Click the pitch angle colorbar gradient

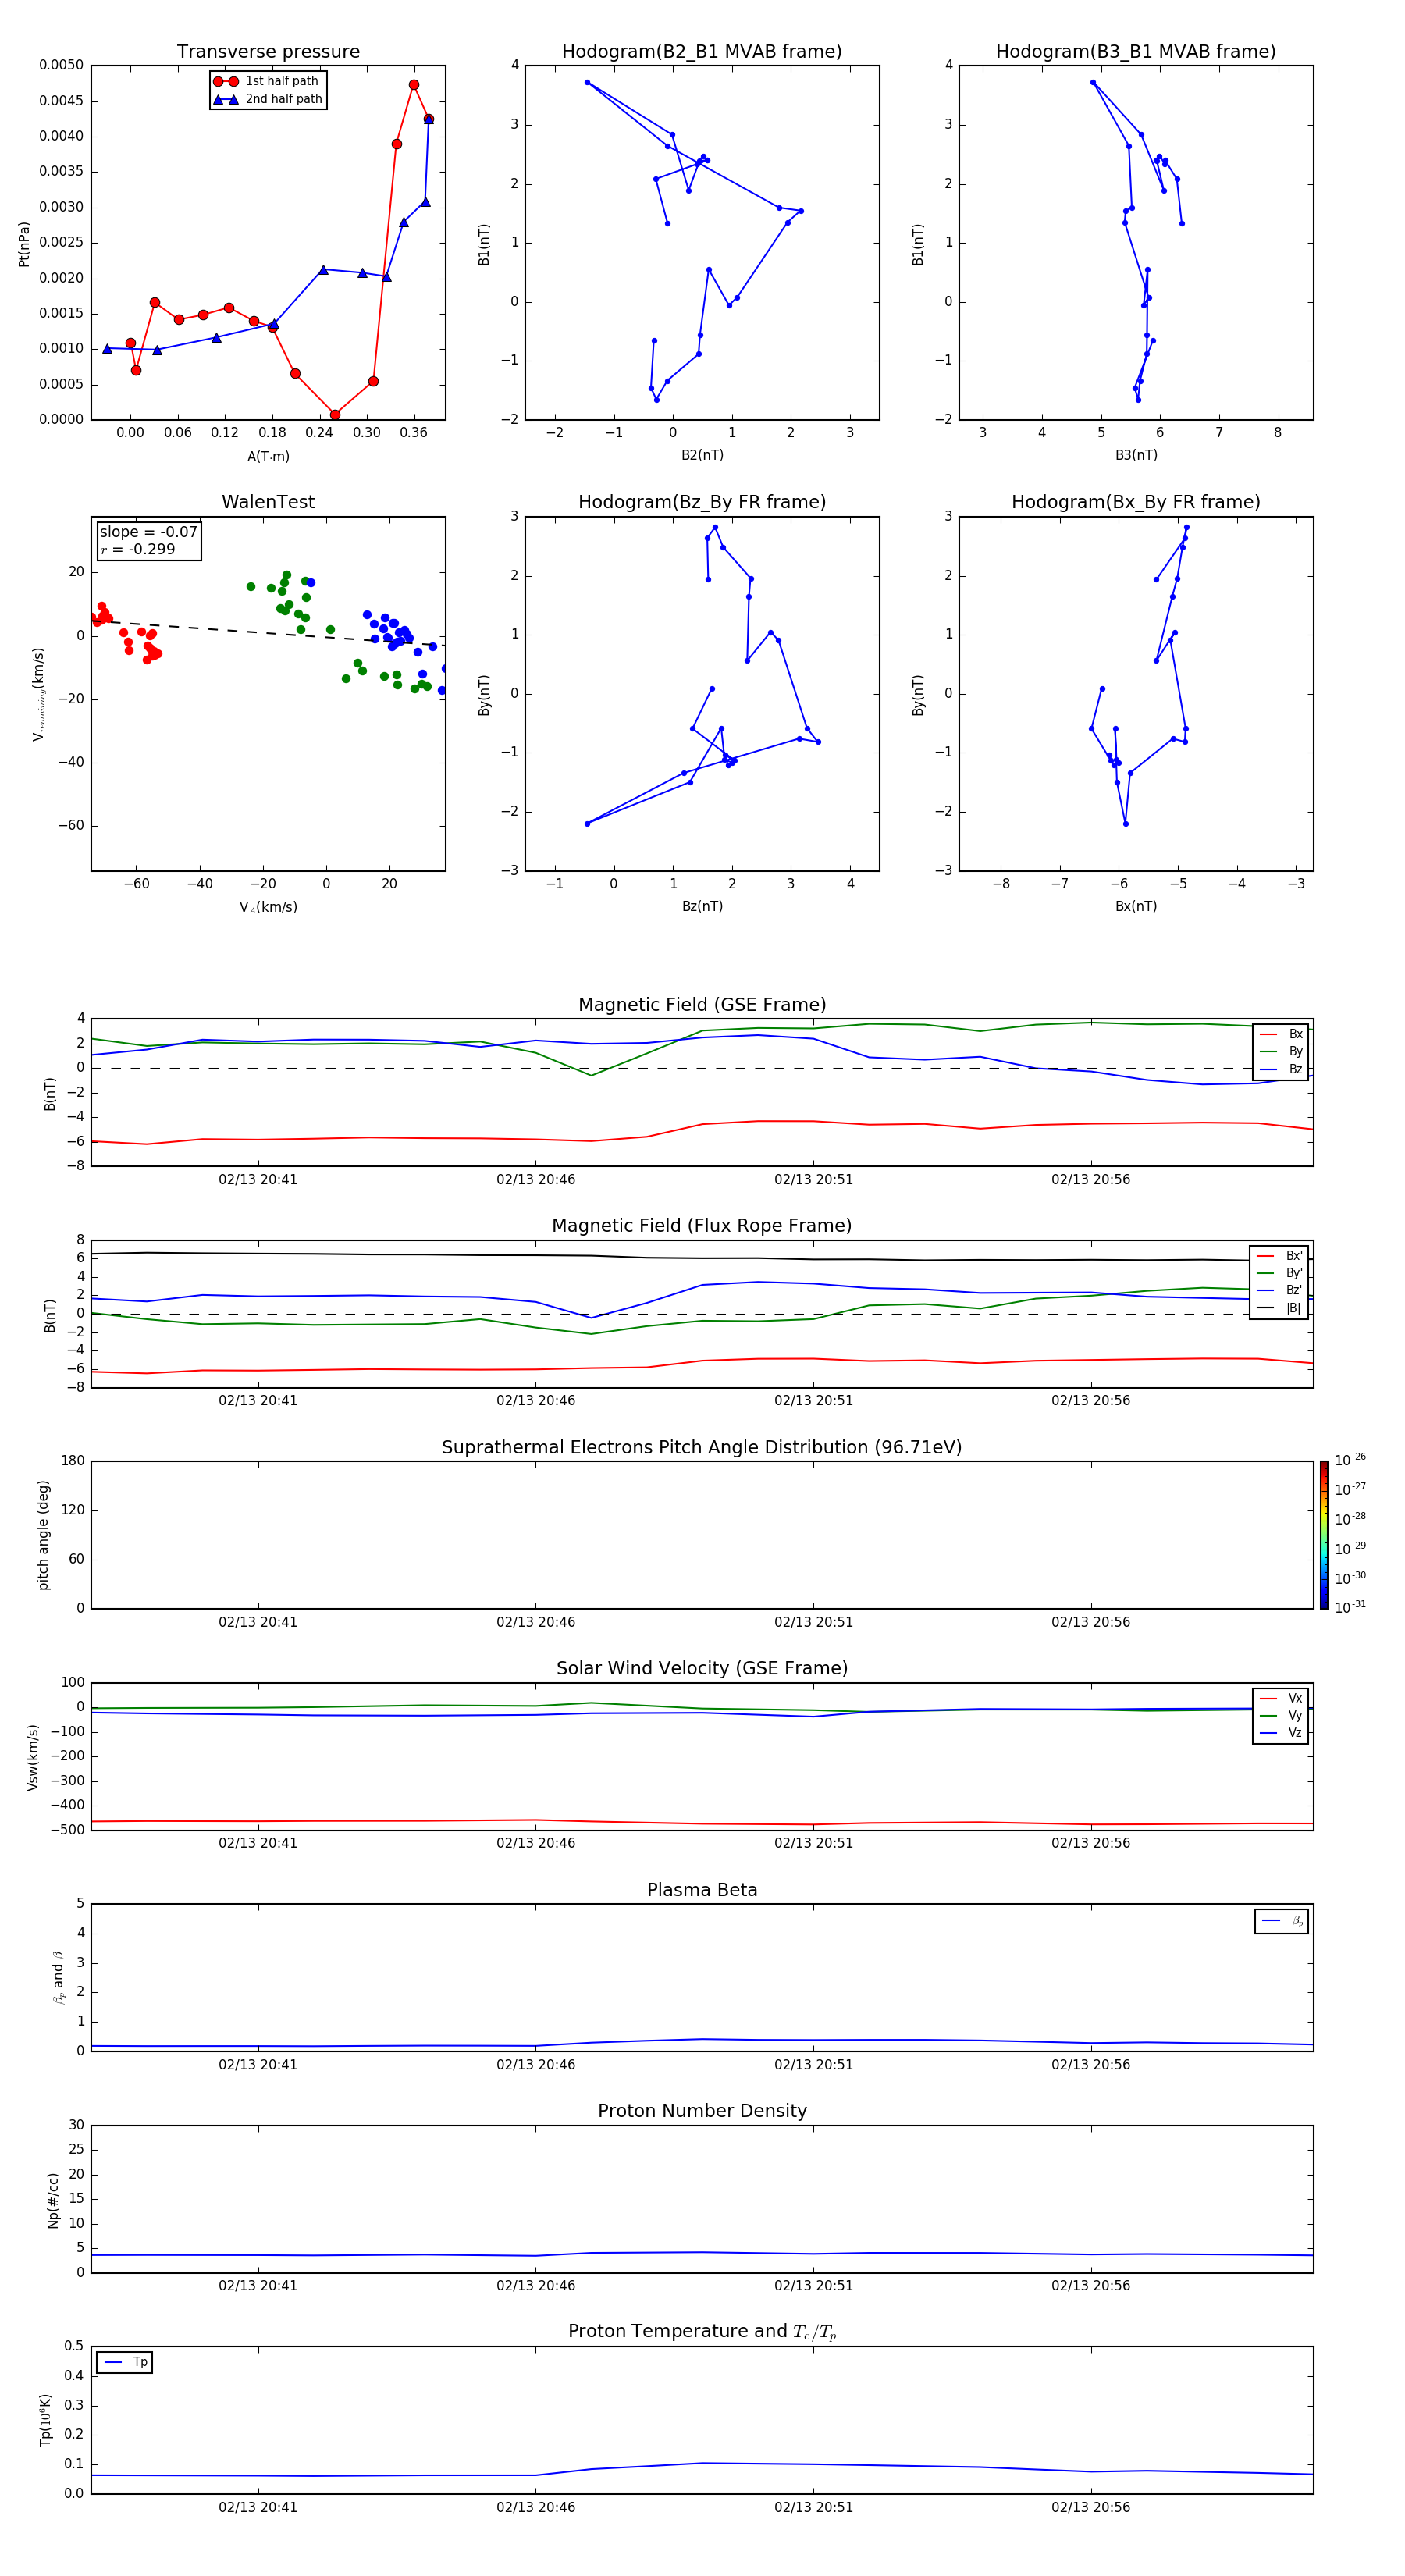(1323, 1535)
